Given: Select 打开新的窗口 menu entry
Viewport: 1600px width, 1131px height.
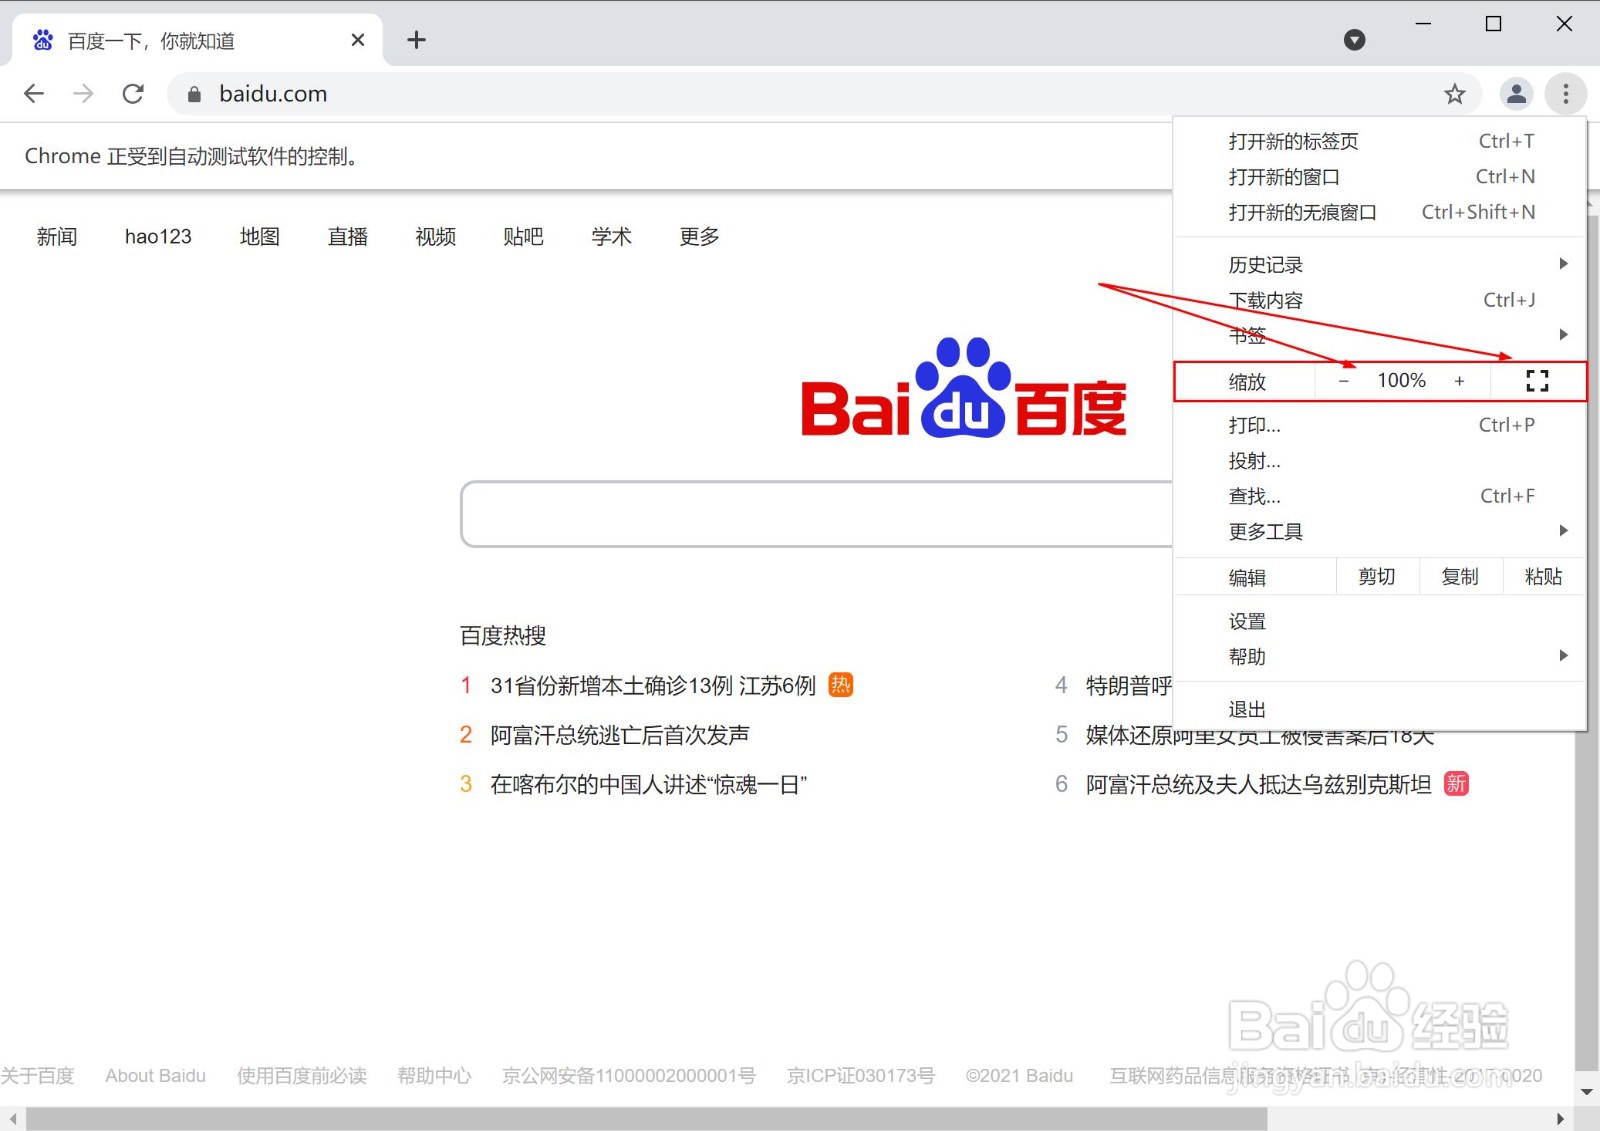Looking at the screenshot, I should point(1380,177).
